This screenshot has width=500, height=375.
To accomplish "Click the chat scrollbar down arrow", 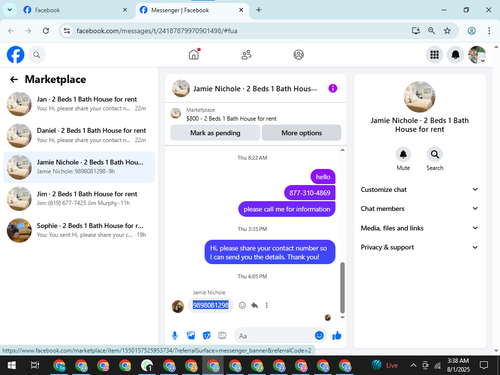I will [342, 317].
